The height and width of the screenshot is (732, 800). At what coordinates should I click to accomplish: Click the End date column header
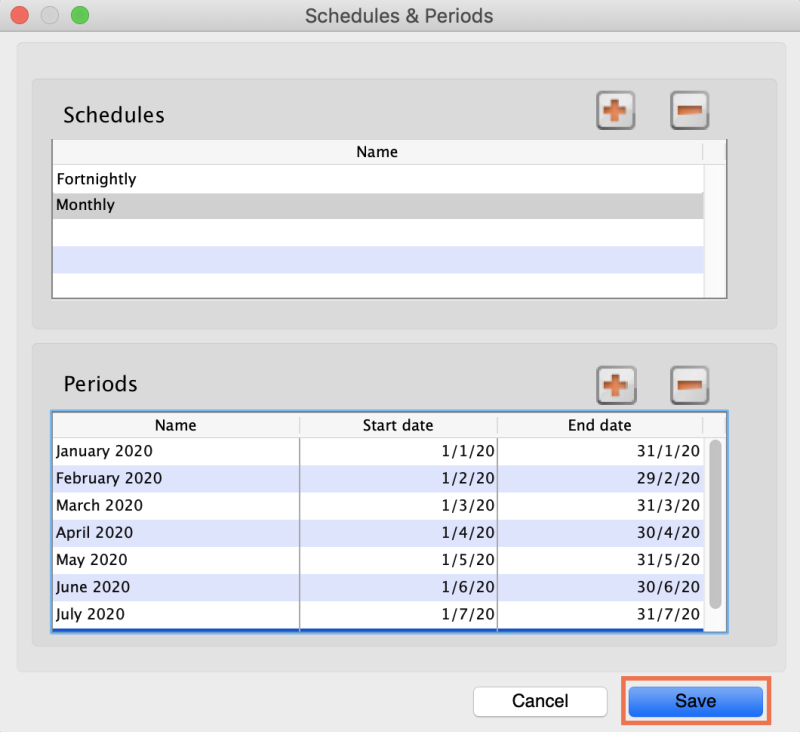599,424
